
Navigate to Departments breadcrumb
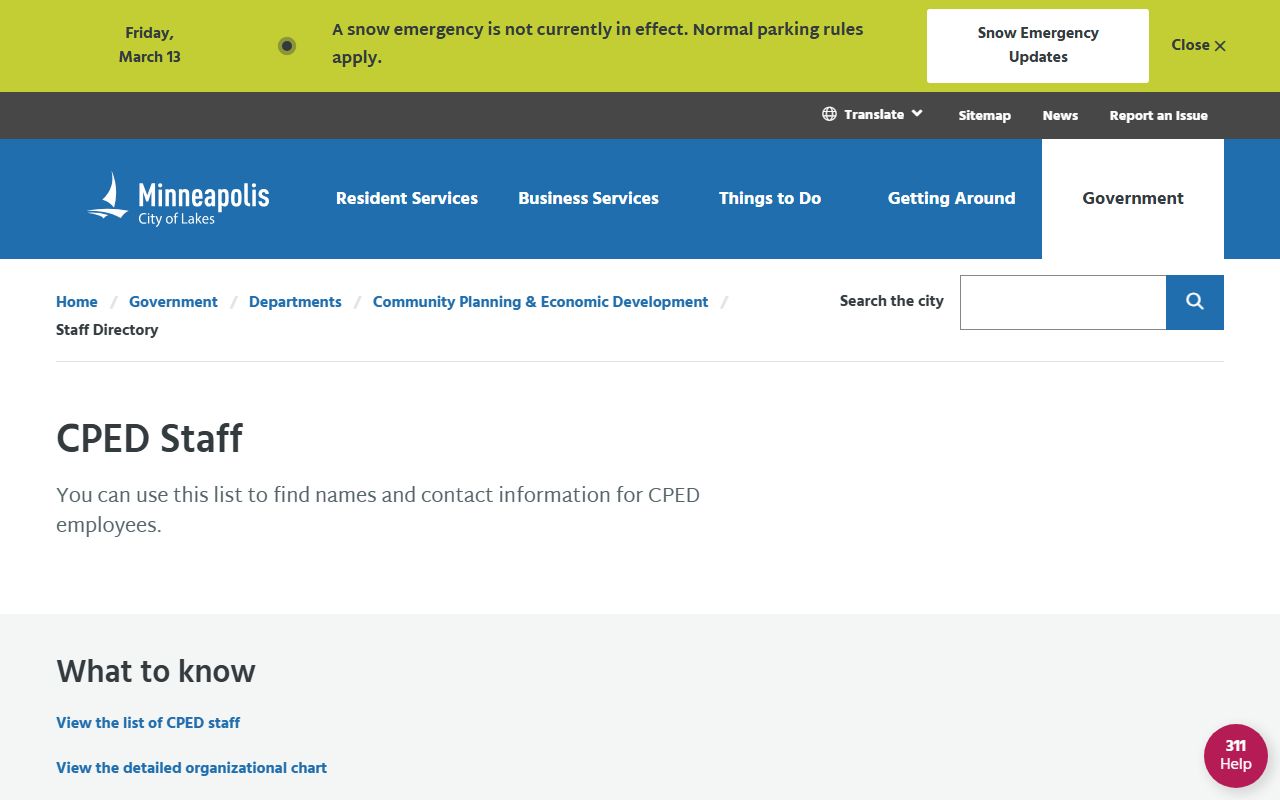point(295,302)
